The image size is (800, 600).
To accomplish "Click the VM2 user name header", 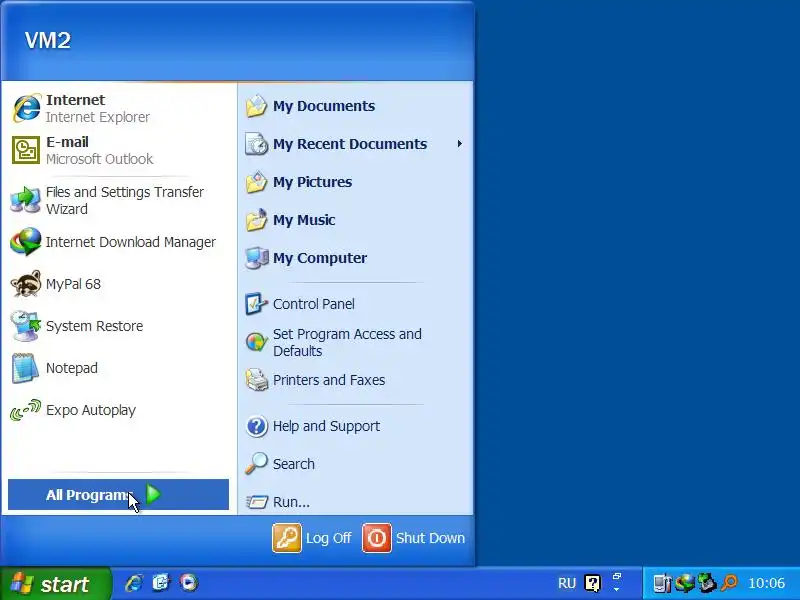I will (x=48, y=40).
